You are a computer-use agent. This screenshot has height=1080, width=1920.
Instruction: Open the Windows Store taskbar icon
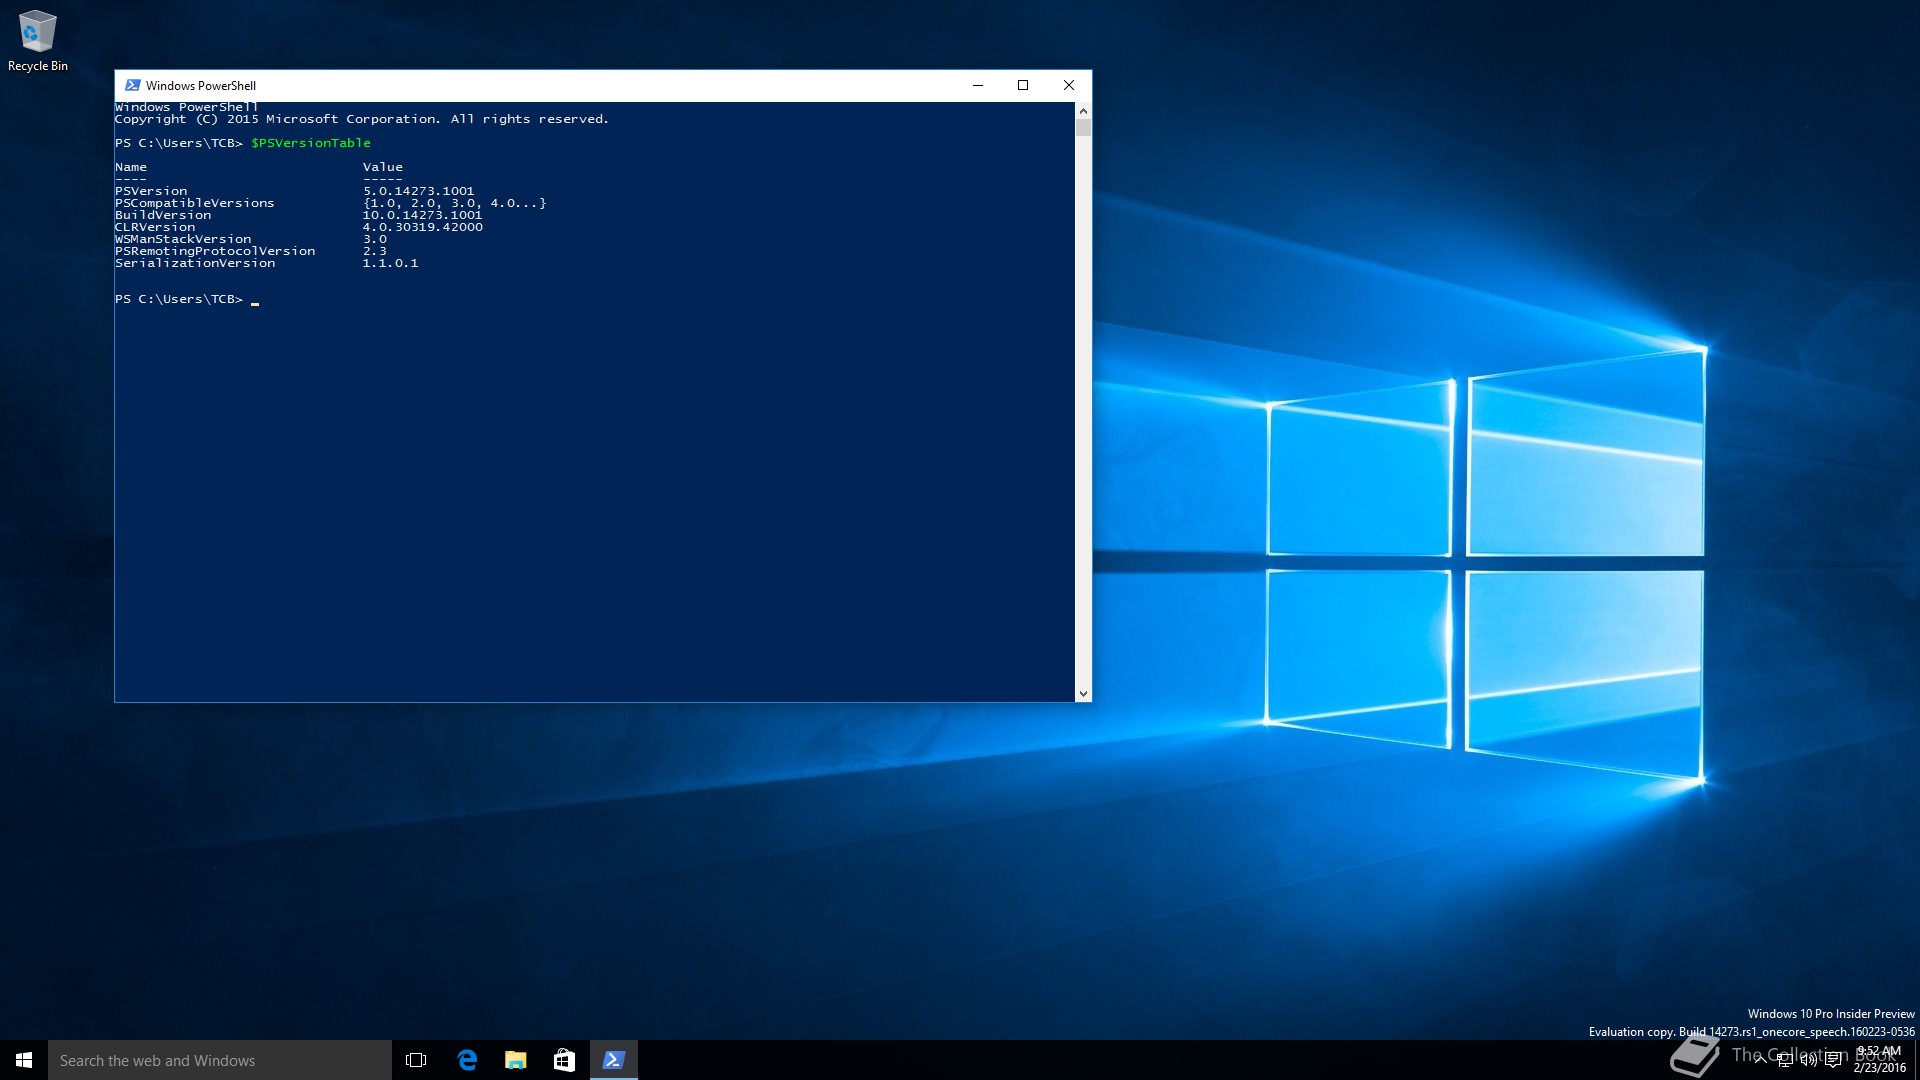click(x=564, y=1060)
